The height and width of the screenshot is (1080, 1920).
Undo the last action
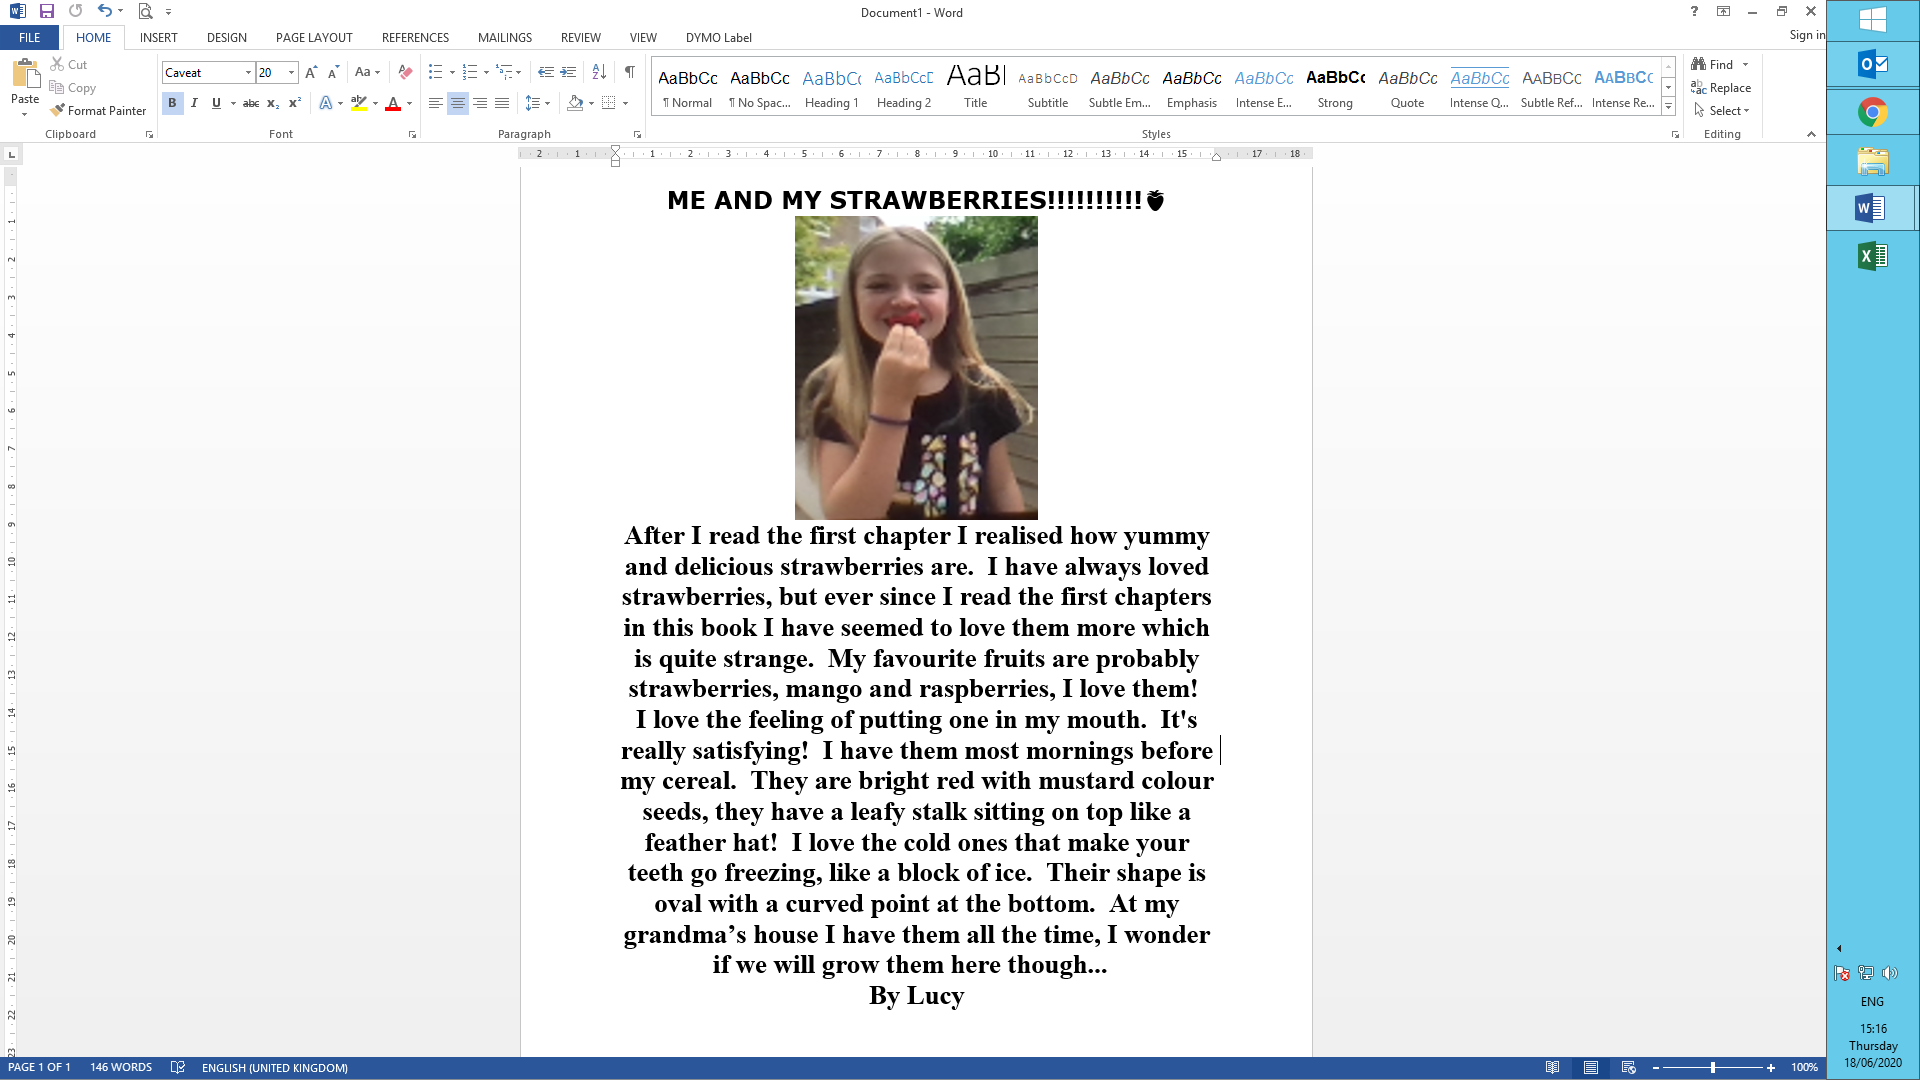tap(104, 12)
